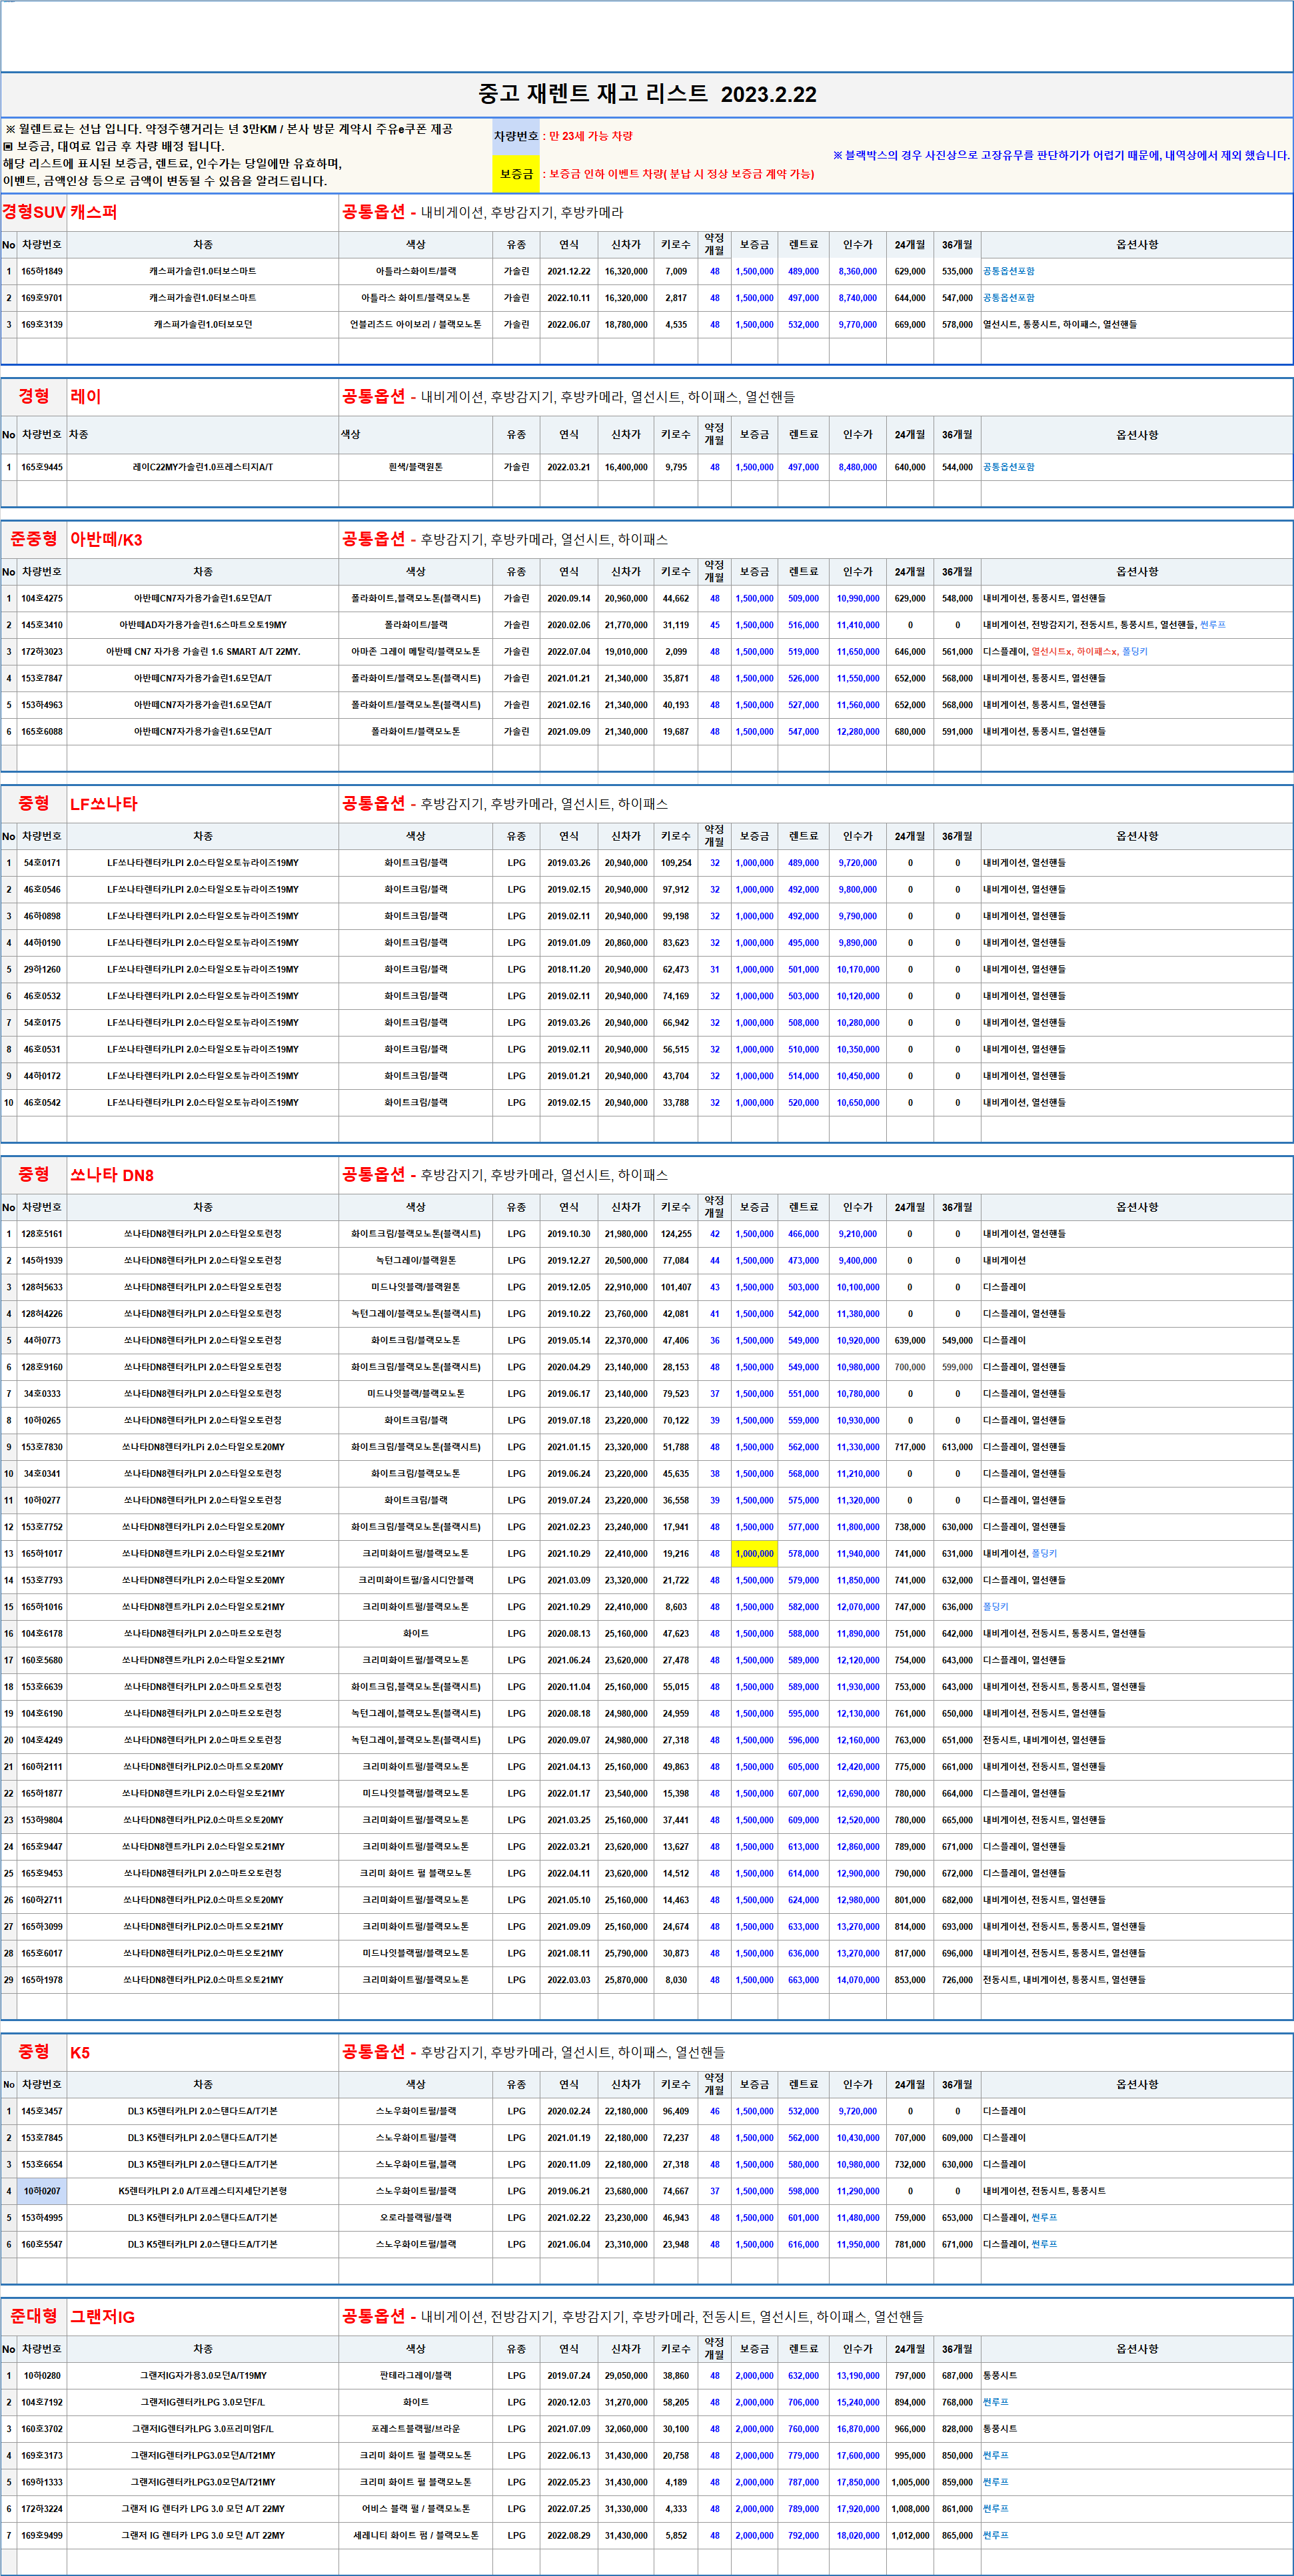Click color cell 아마존 그레이 메탈릭/블랙모노톤

click(416, 652)
